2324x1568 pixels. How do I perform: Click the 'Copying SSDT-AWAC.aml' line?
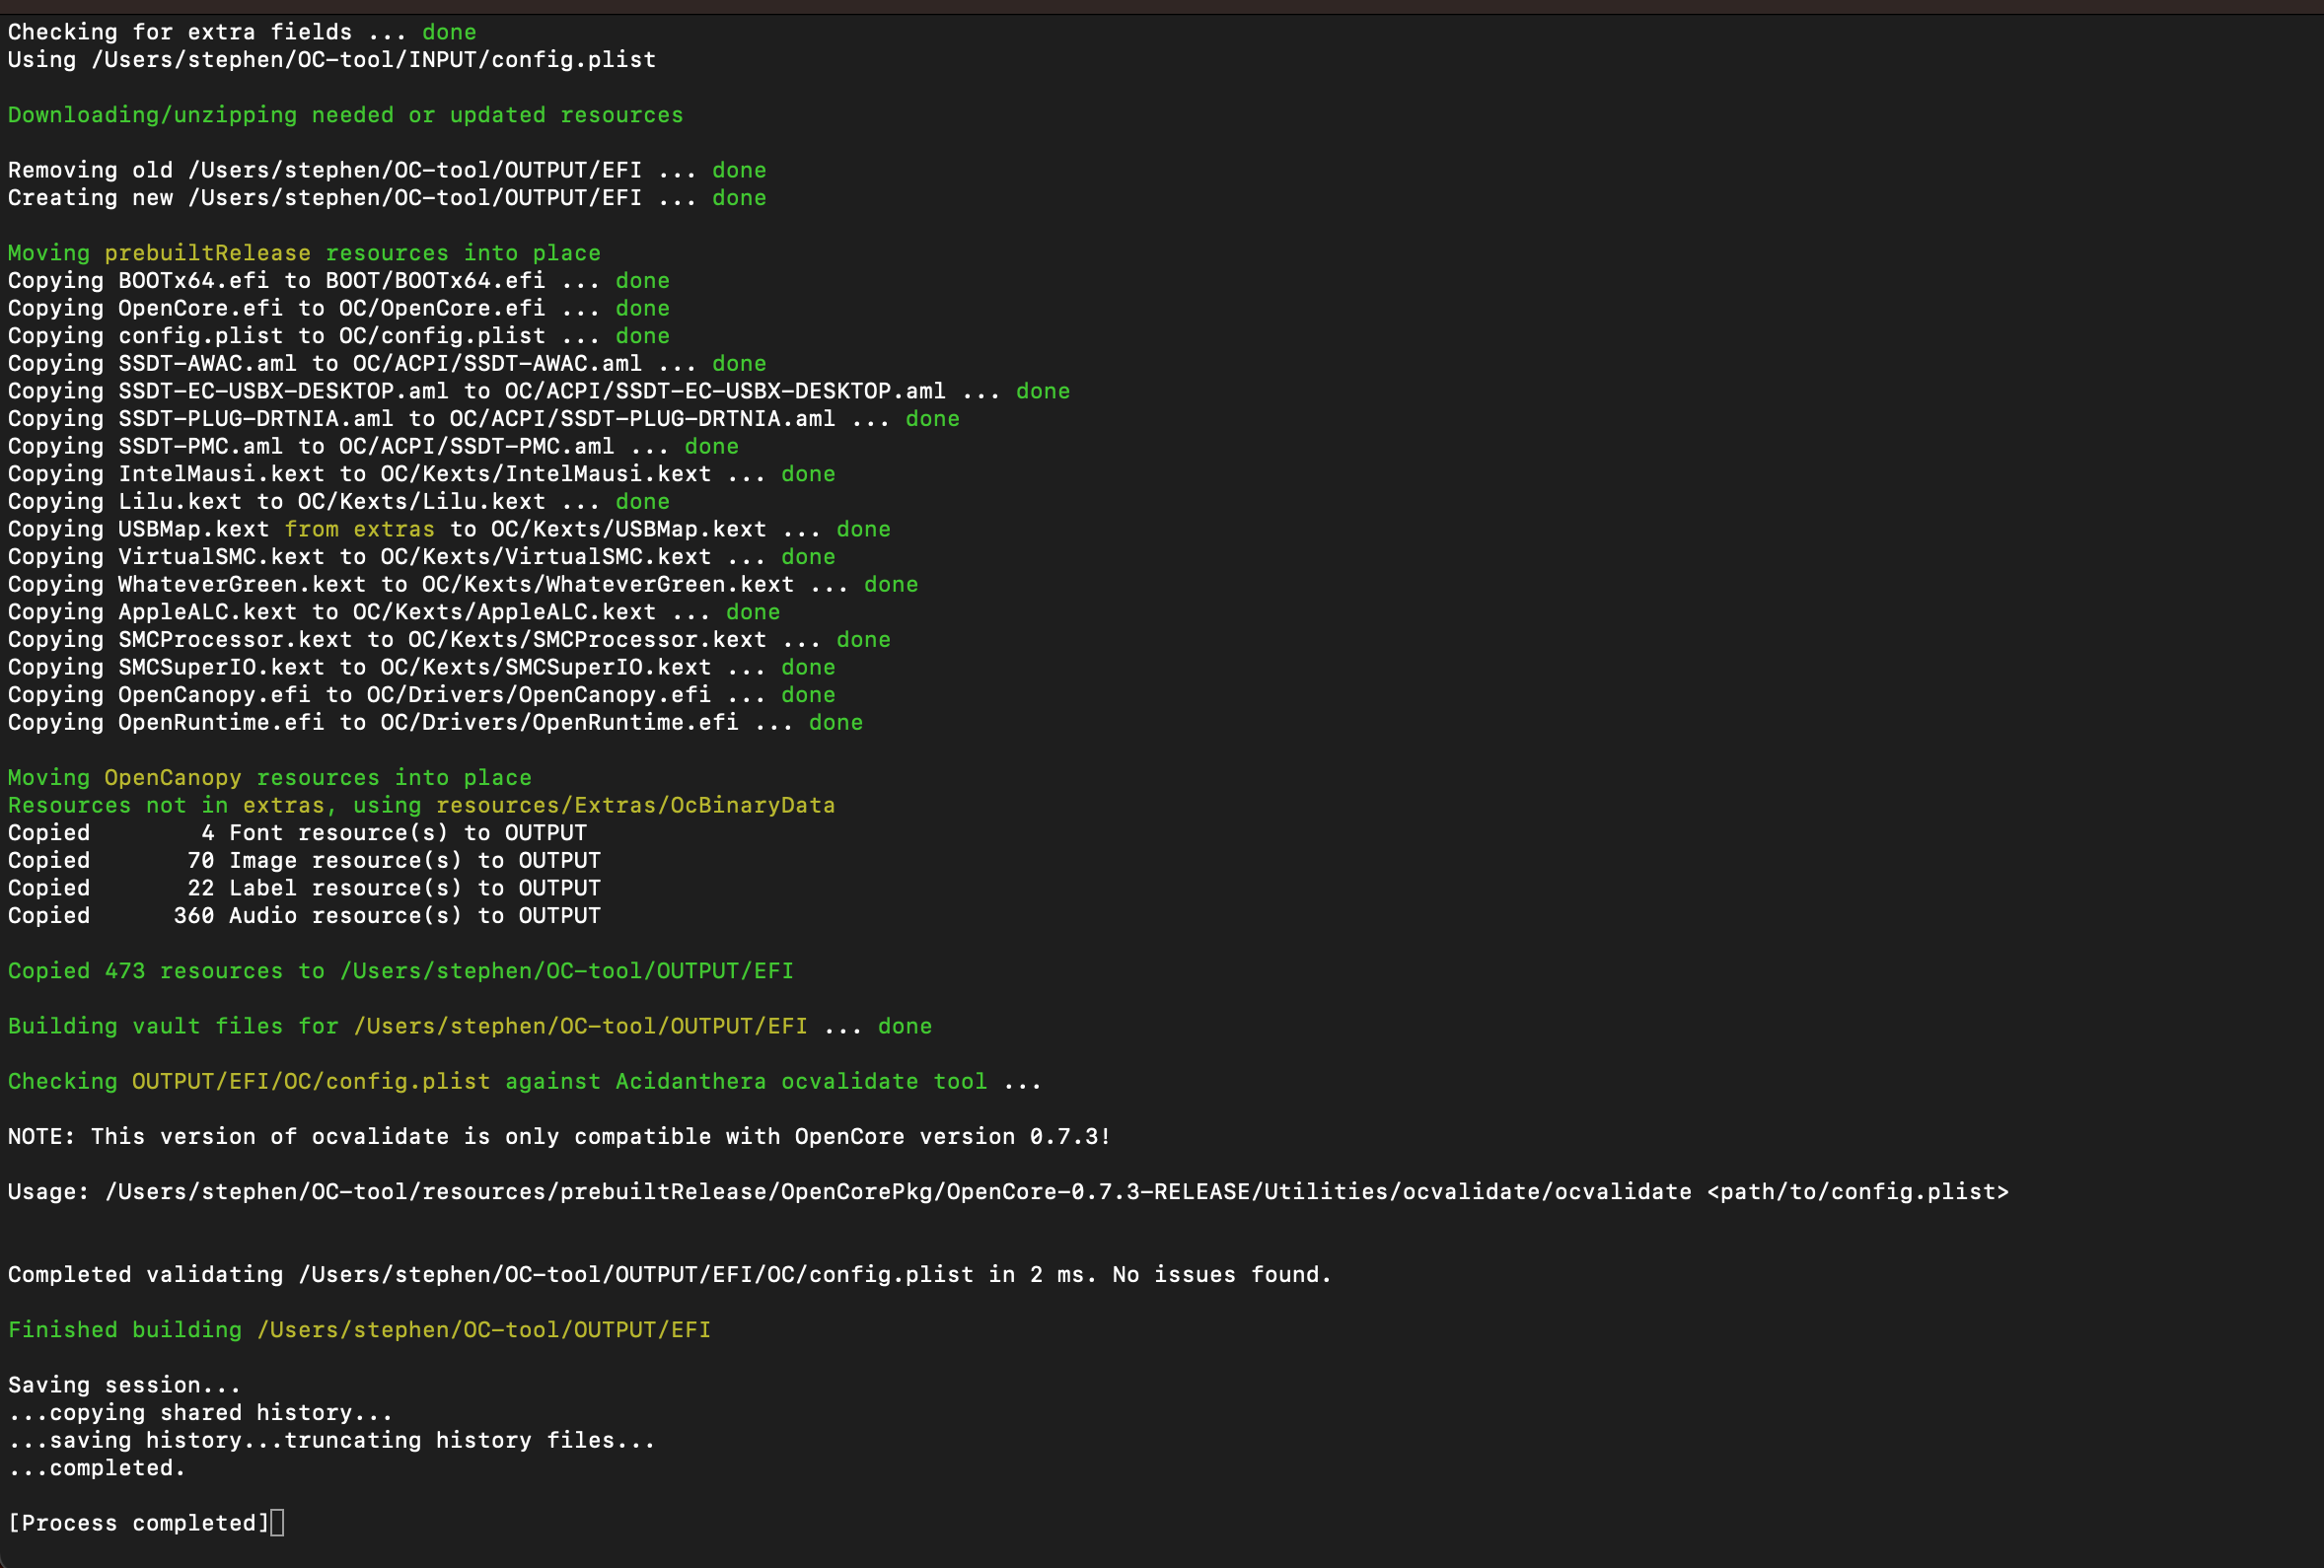(387, 364)
